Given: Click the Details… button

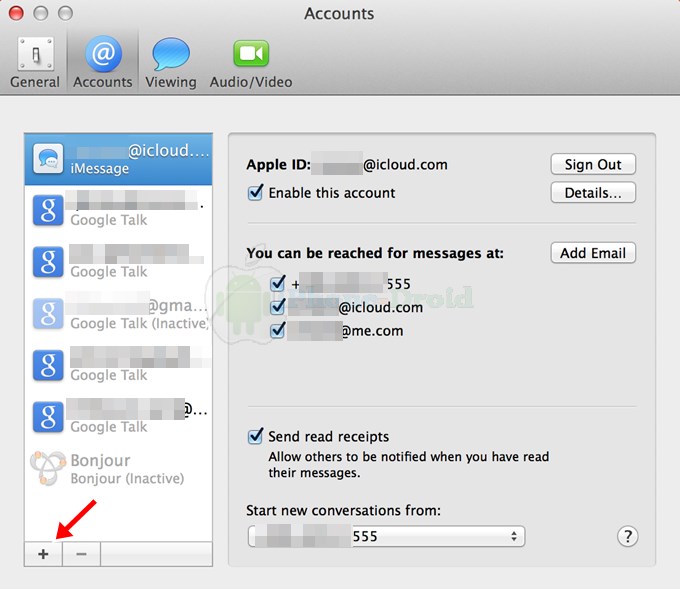Looking at the screenshot, I should pos(593,193).
